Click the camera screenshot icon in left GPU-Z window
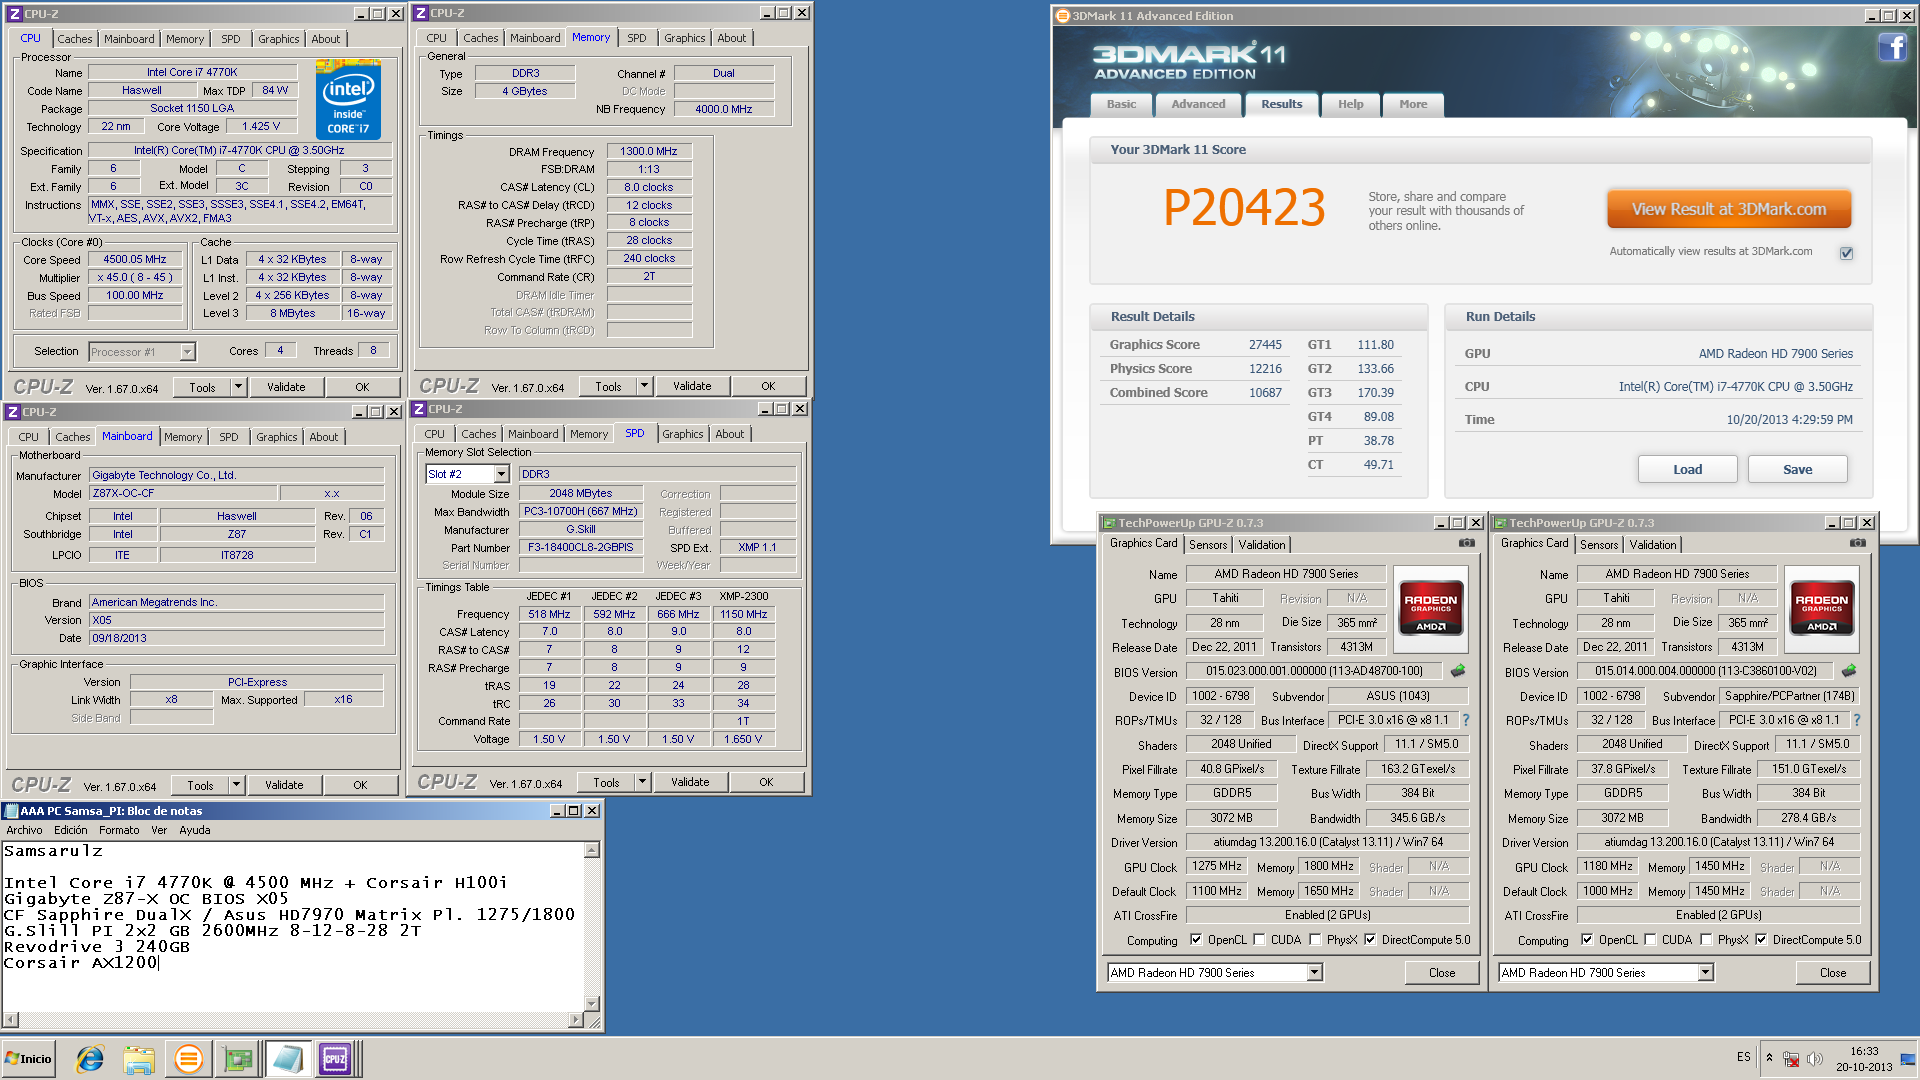1920x1080 pixels. click(1466, 543)
